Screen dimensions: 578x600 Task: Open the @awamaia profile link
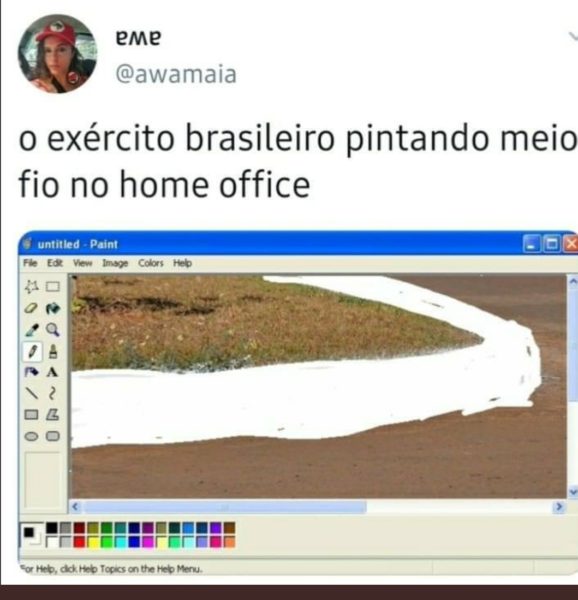pos(176,74)
